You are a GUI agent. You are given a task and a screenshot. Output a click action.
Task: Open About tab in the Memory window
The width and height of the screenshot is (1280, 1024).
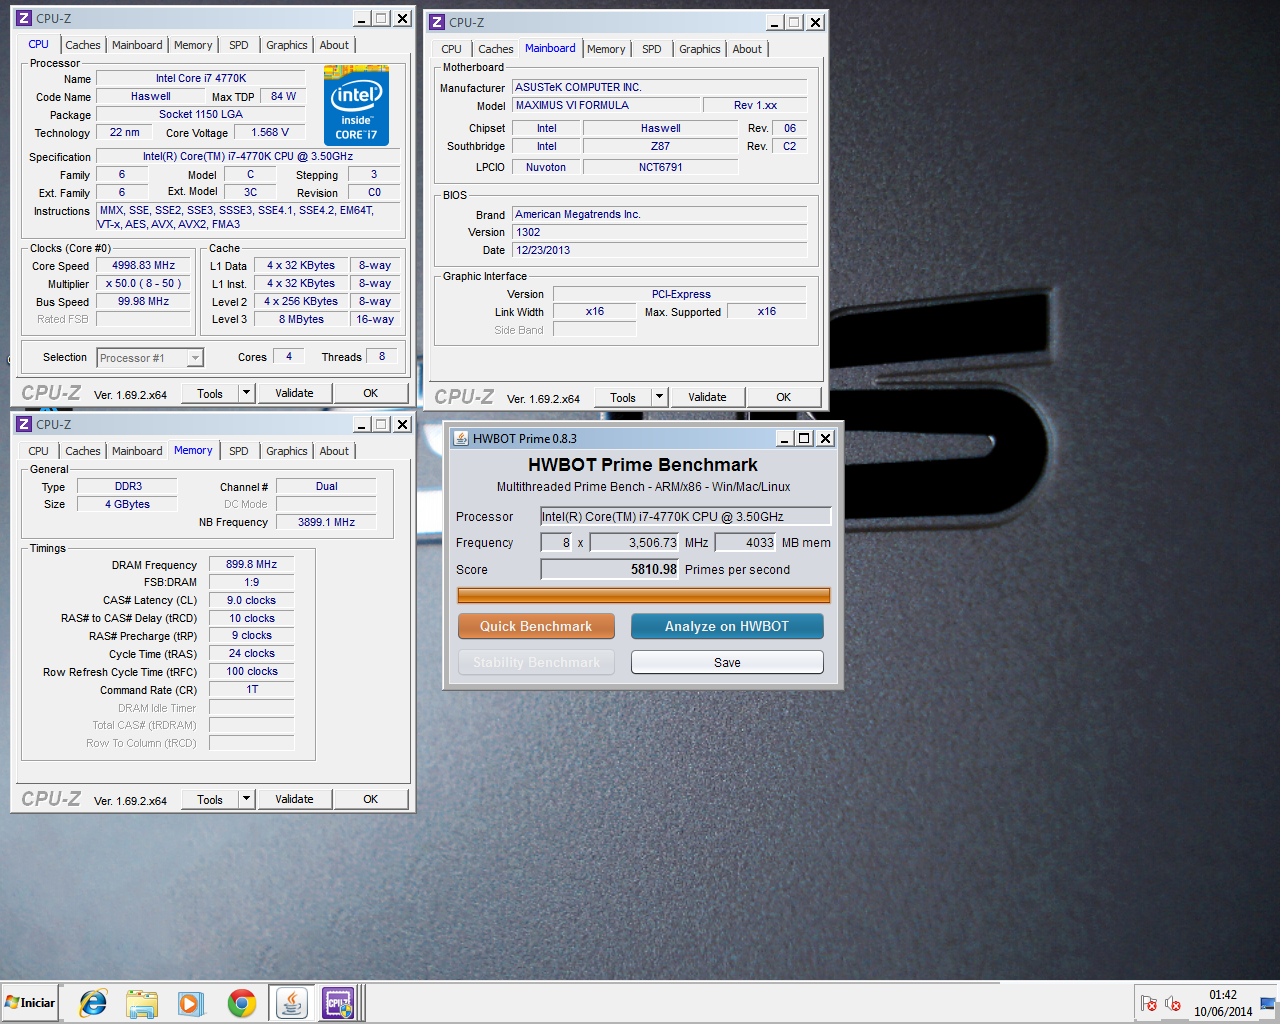(x=334, y=451)
